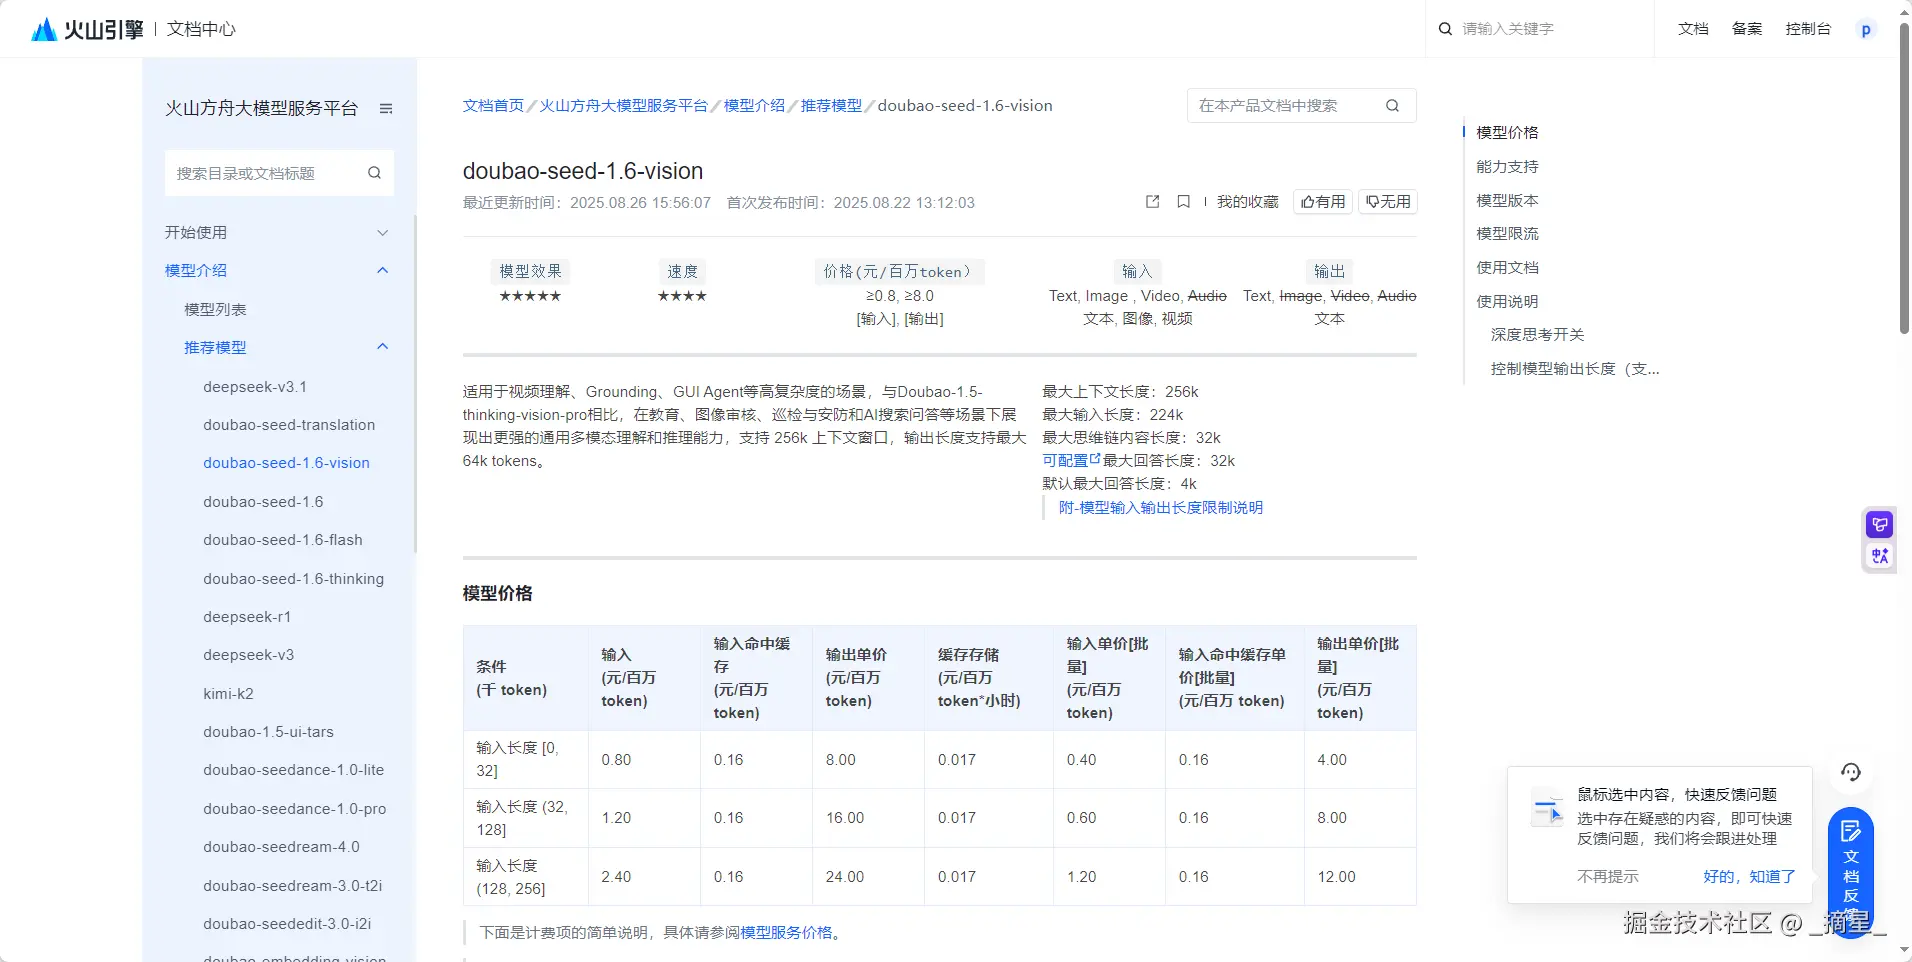Click the bookmark icon to favorite page
This screenshot has width=1912, height=962.
tap(1183, 202)
